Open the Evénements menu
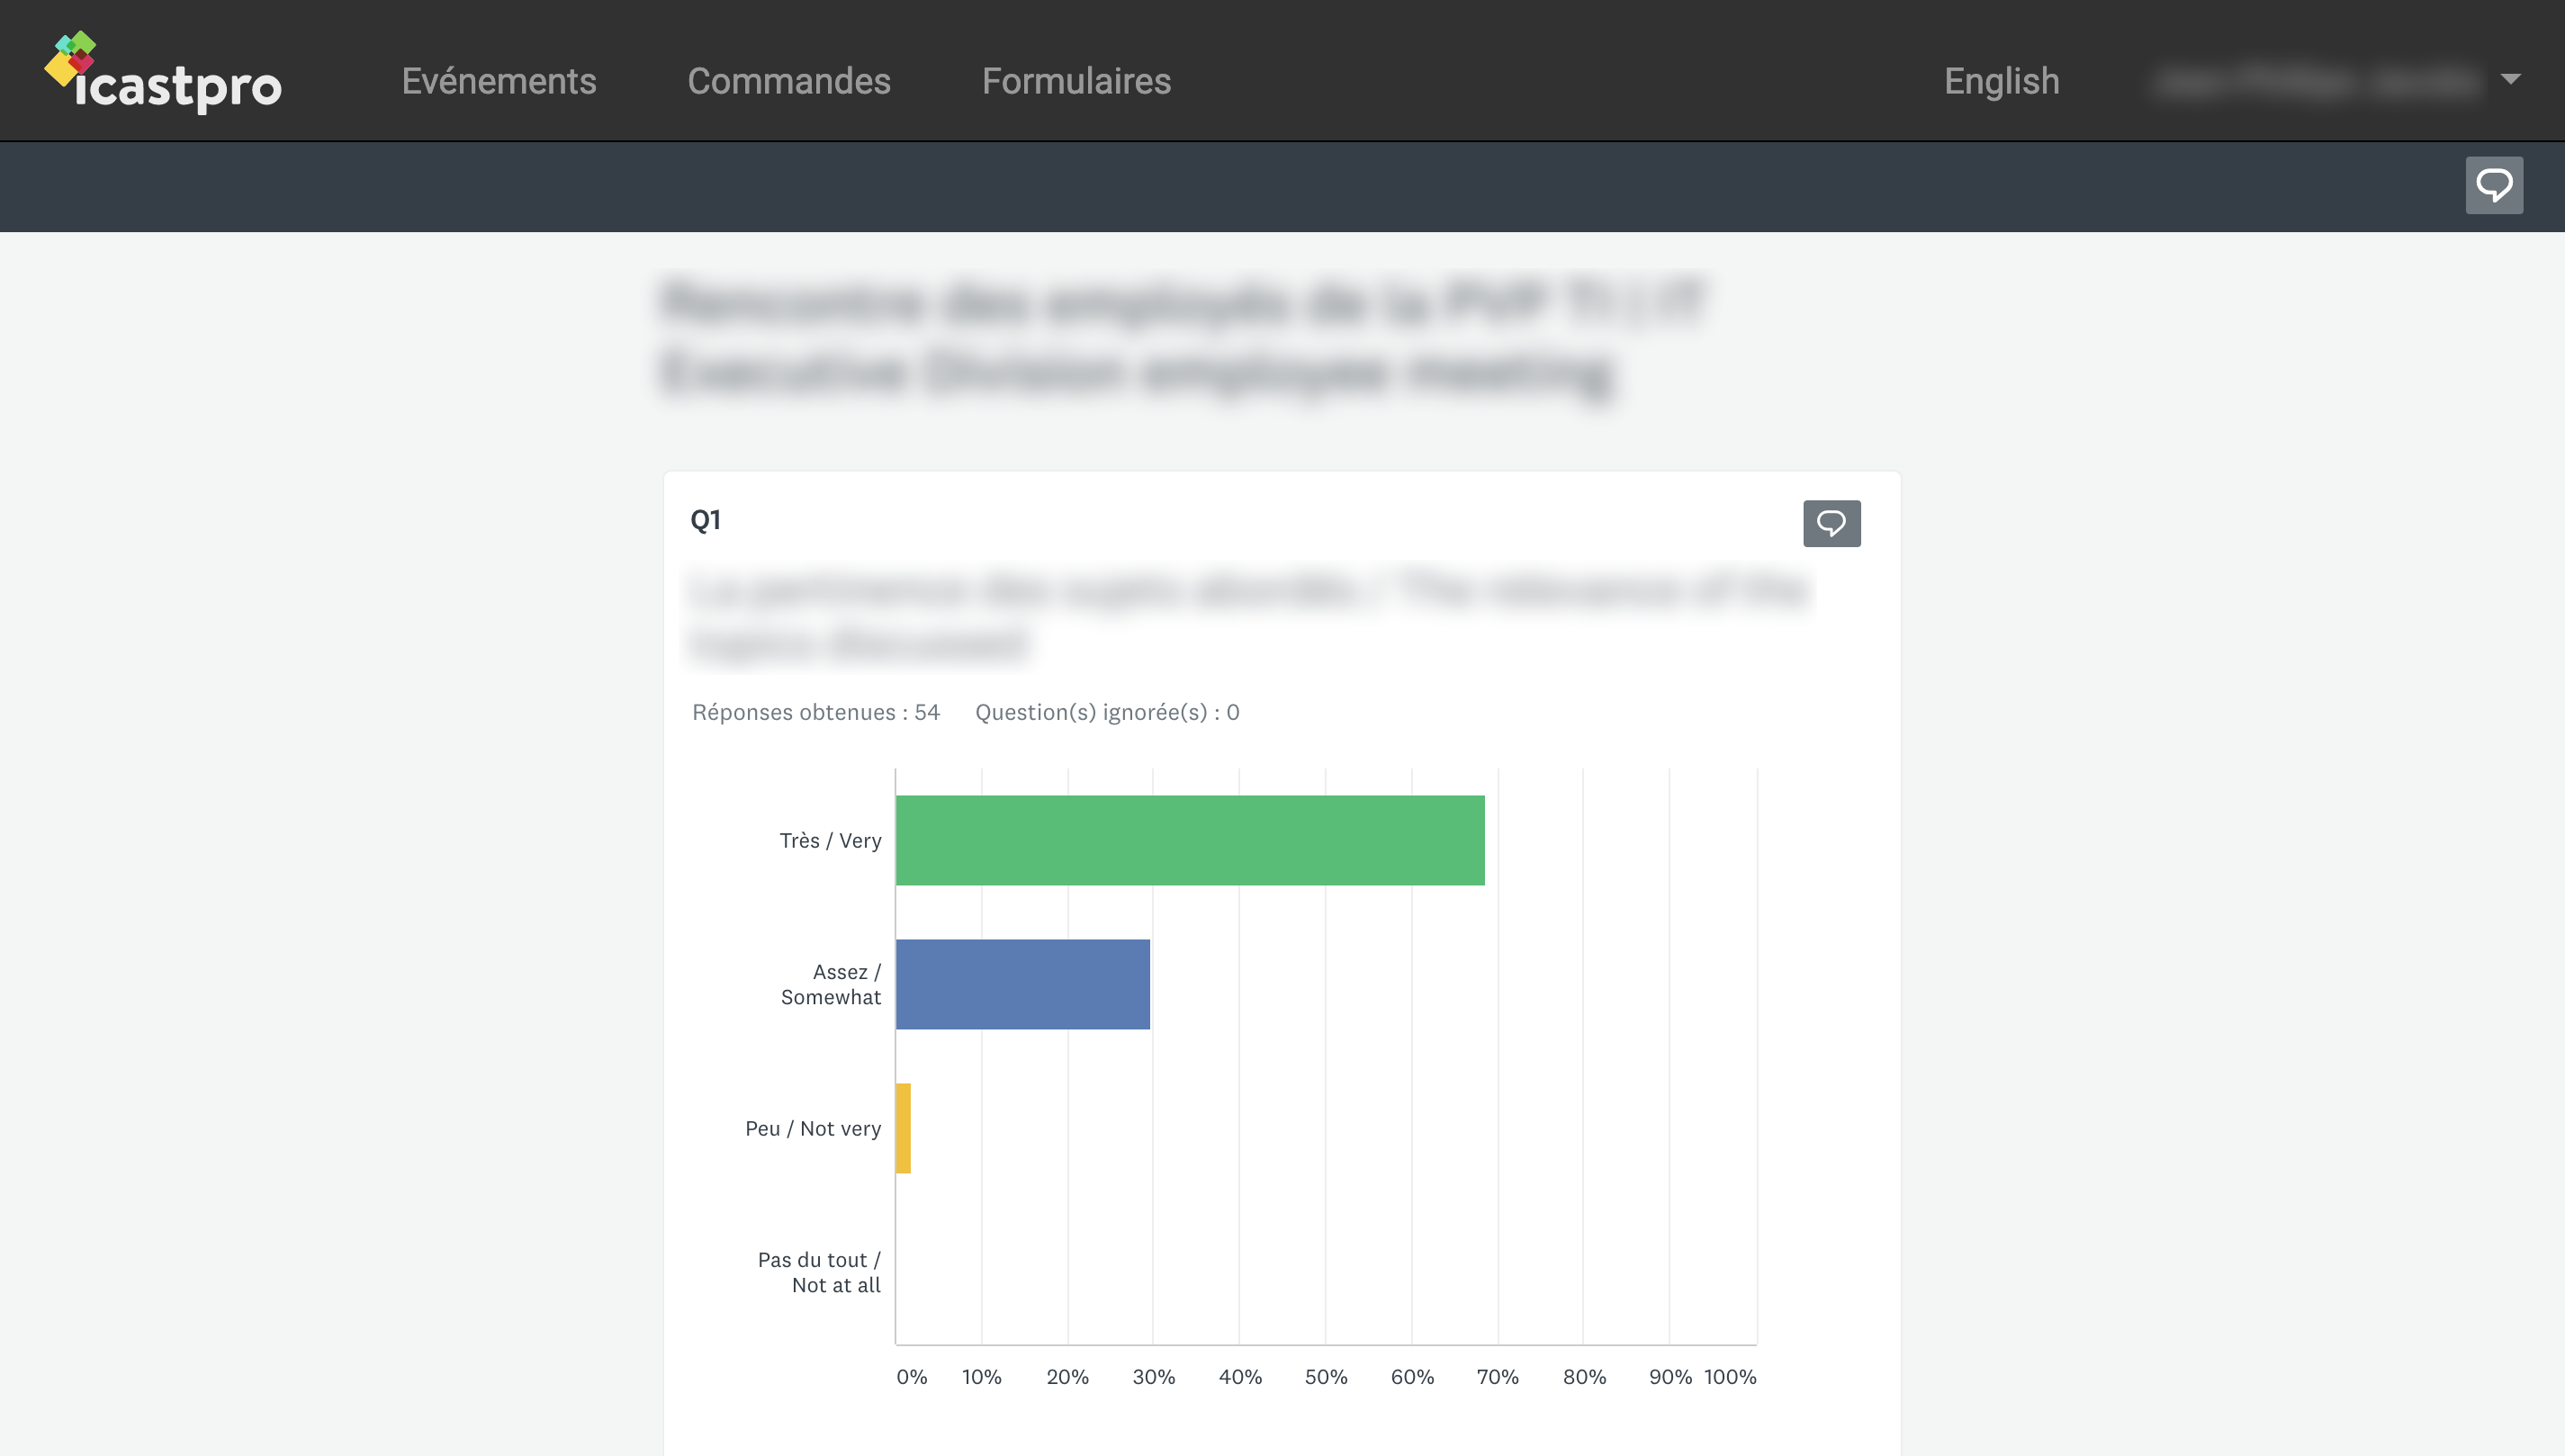2565x1456 pixels. 500,82
